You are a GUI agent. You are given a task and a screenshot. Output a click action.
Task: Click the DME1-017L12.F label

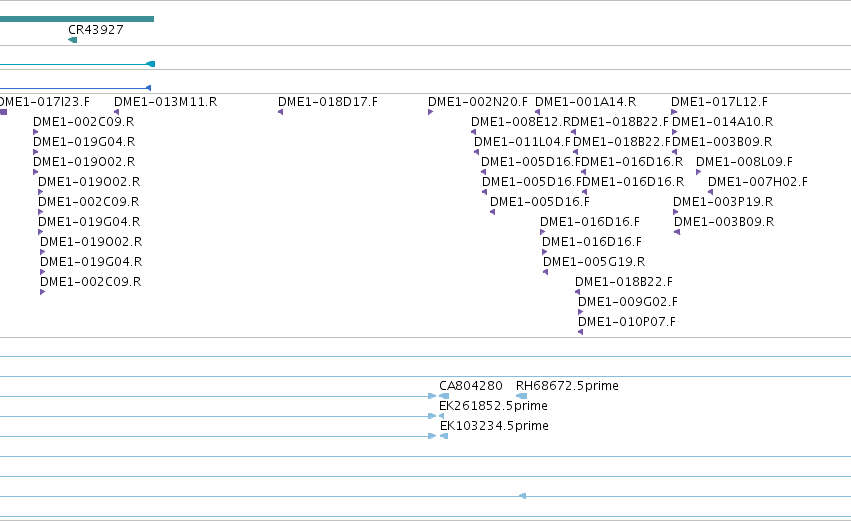(x=719, y=102)
